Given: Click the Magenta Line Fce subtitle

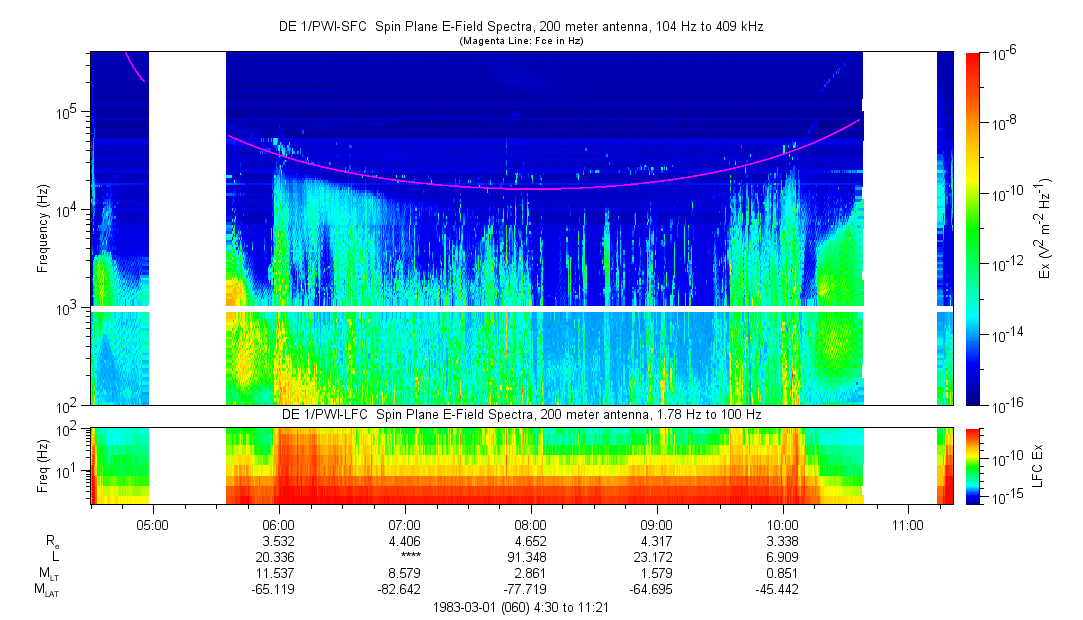Looking at the screenshot, I should [x=520, y=42].
